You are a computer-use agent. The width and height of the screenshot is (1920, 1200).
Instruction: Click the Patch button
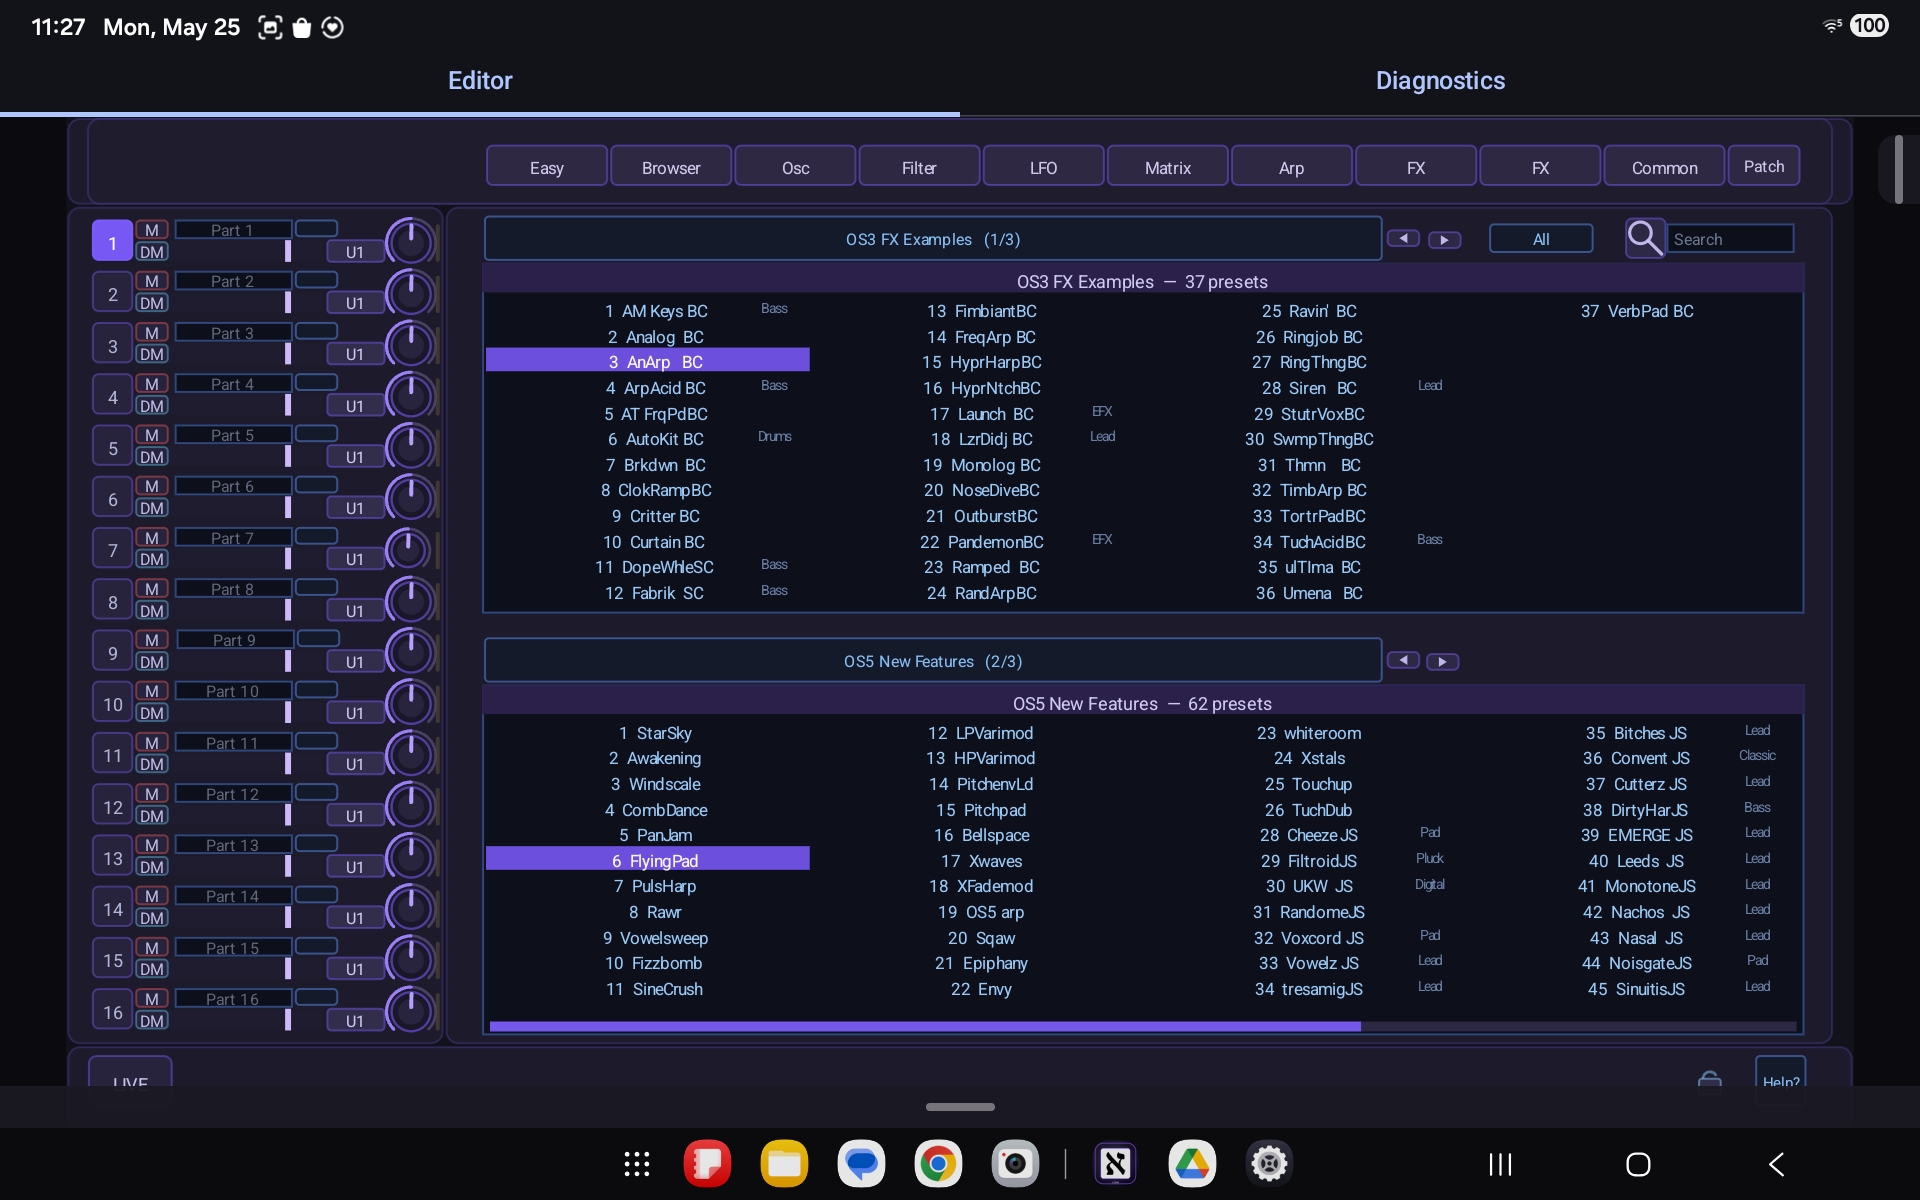[1764, 166]
